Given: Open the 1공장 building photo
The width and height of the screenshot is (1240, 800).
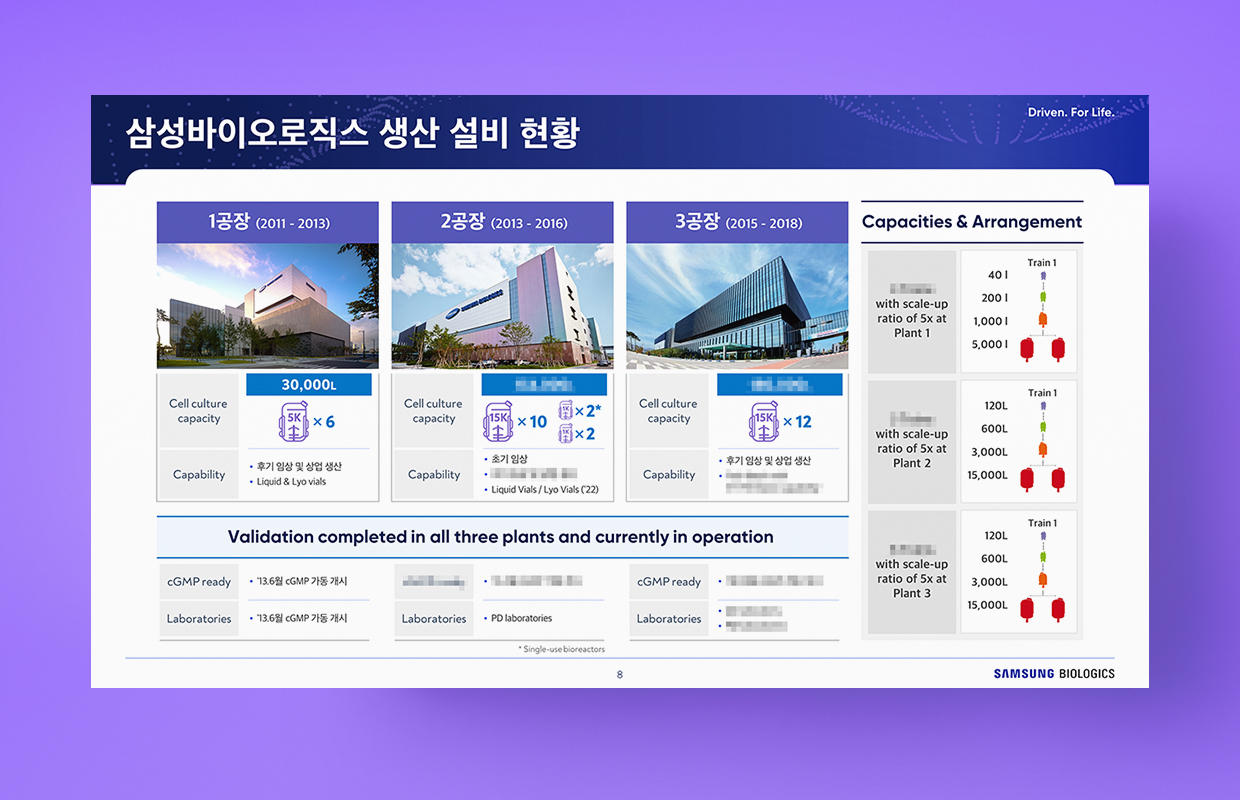Looking at the screenshot, I should (268, 306).
